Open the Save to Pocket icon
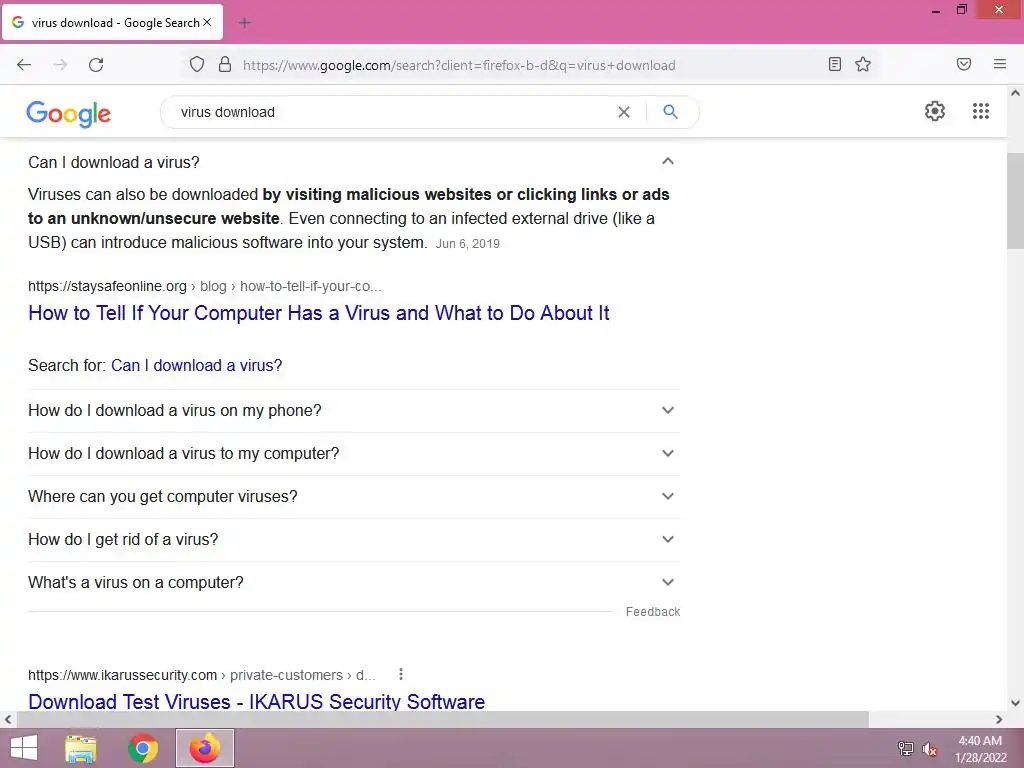The height and width of the screenshot is (768, 1024). pos(963,64)
